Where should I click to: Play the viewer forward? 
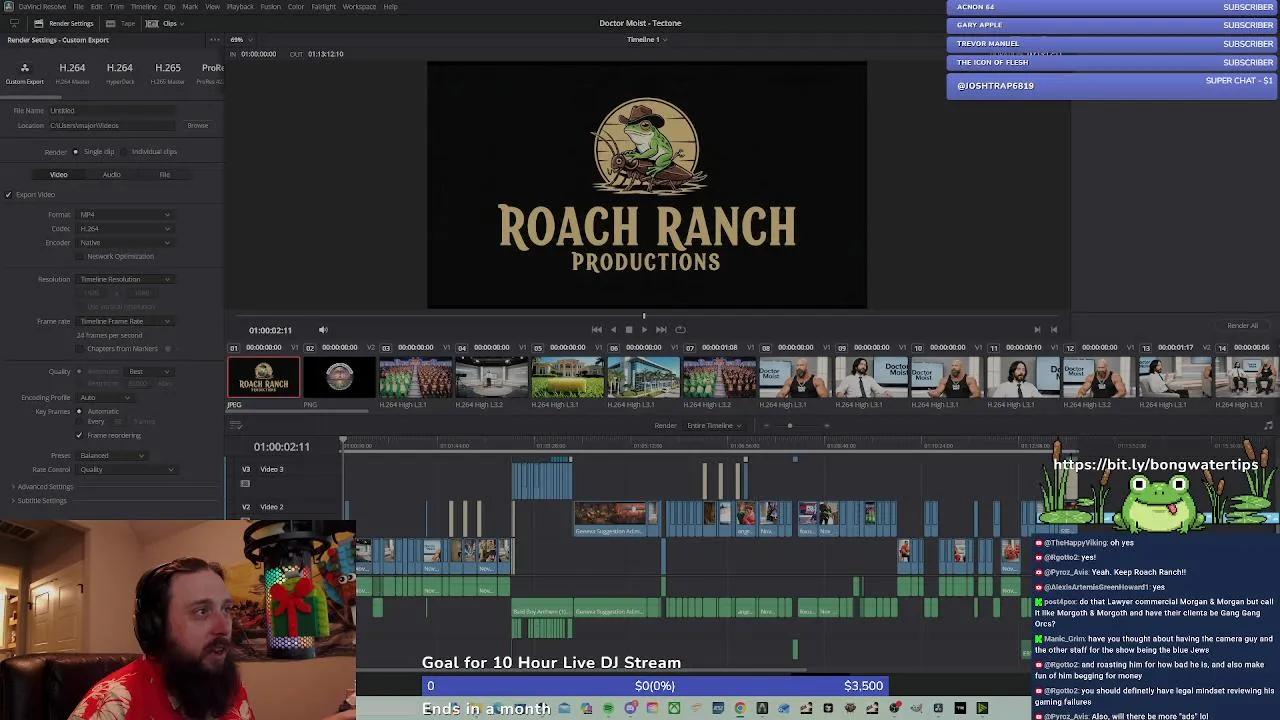643,330
